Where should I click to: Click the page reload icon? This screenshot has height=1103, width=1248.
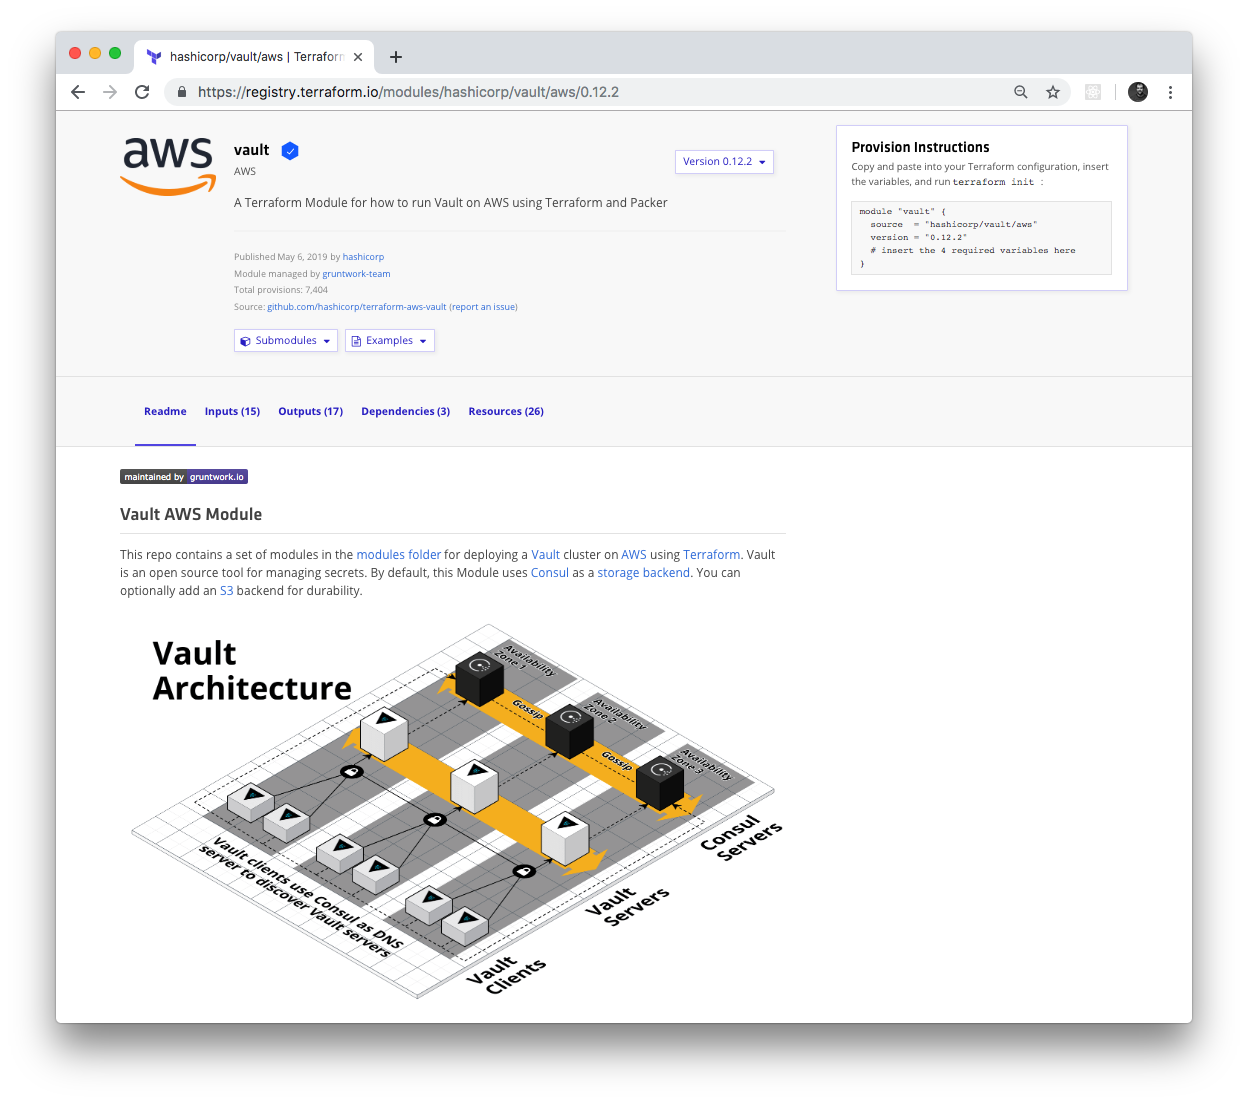(141, 91)
